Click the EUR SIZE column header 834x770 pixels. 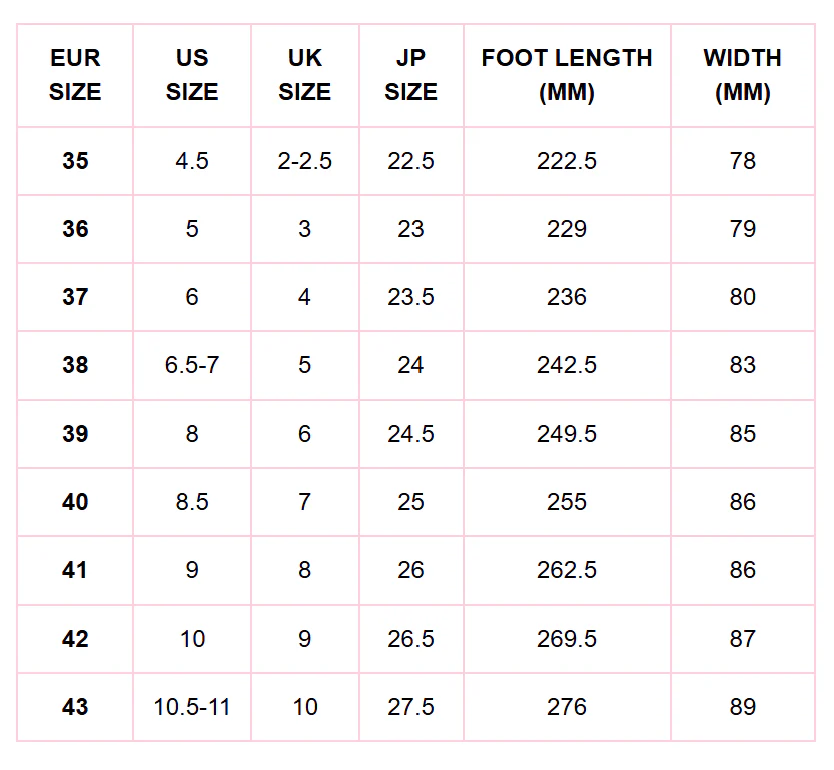pos(75,75)
